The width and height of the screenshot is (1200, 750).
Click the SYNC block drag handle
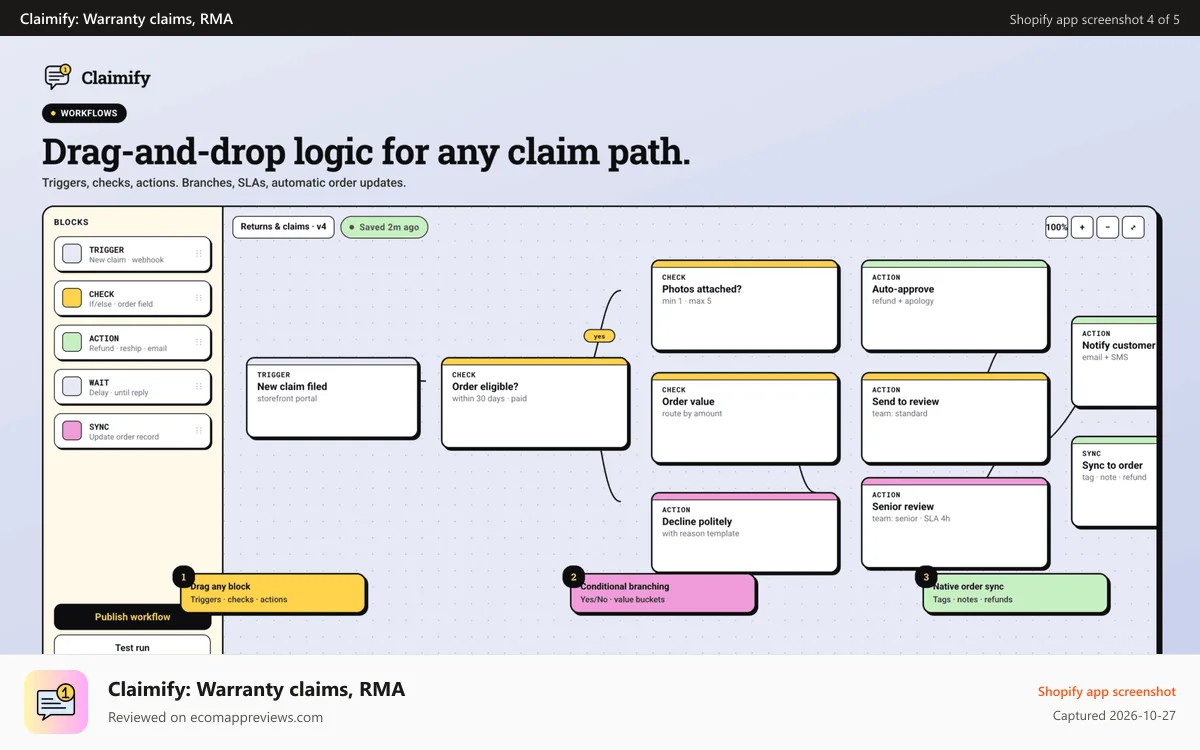[x=199, y=431]
